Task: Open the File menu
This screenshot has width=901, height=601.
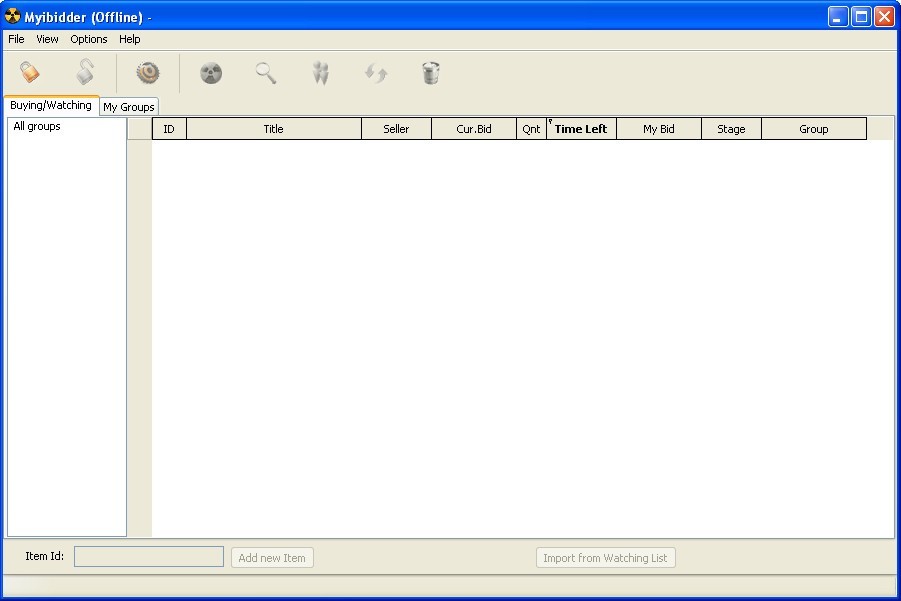Action: (x=15, y=39)
